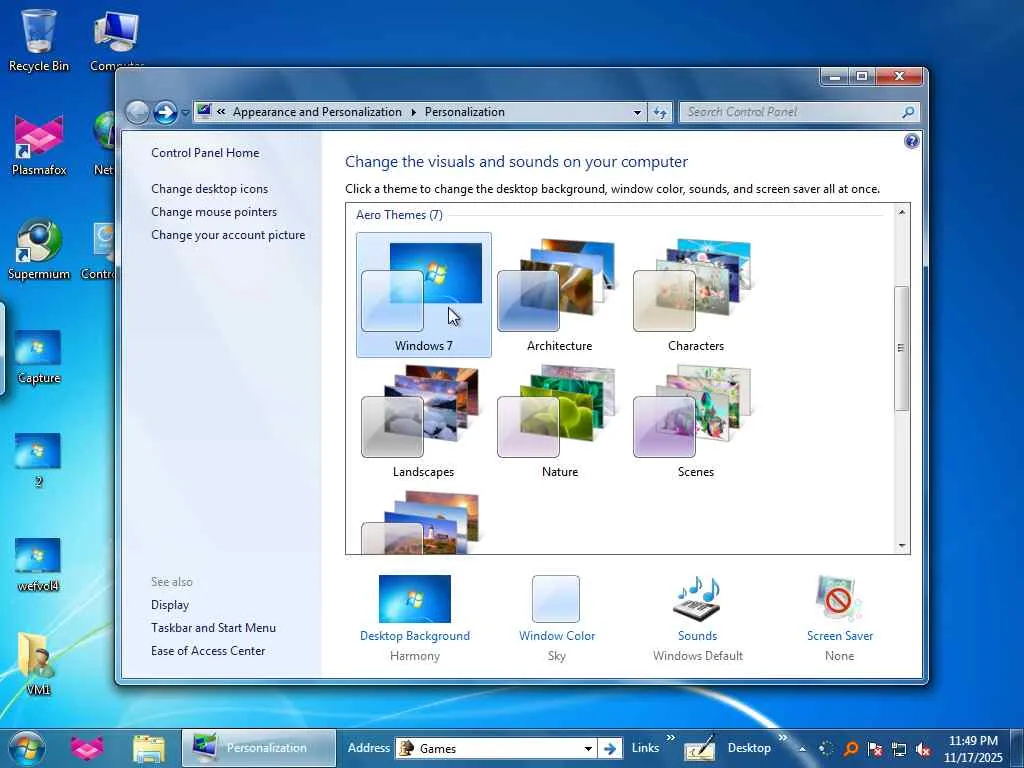This screenshot has height=768, width=1024.
Task: Launch Plasmafox from the taskbar pin
Action: pyautogui.click(x=87, y=748)
